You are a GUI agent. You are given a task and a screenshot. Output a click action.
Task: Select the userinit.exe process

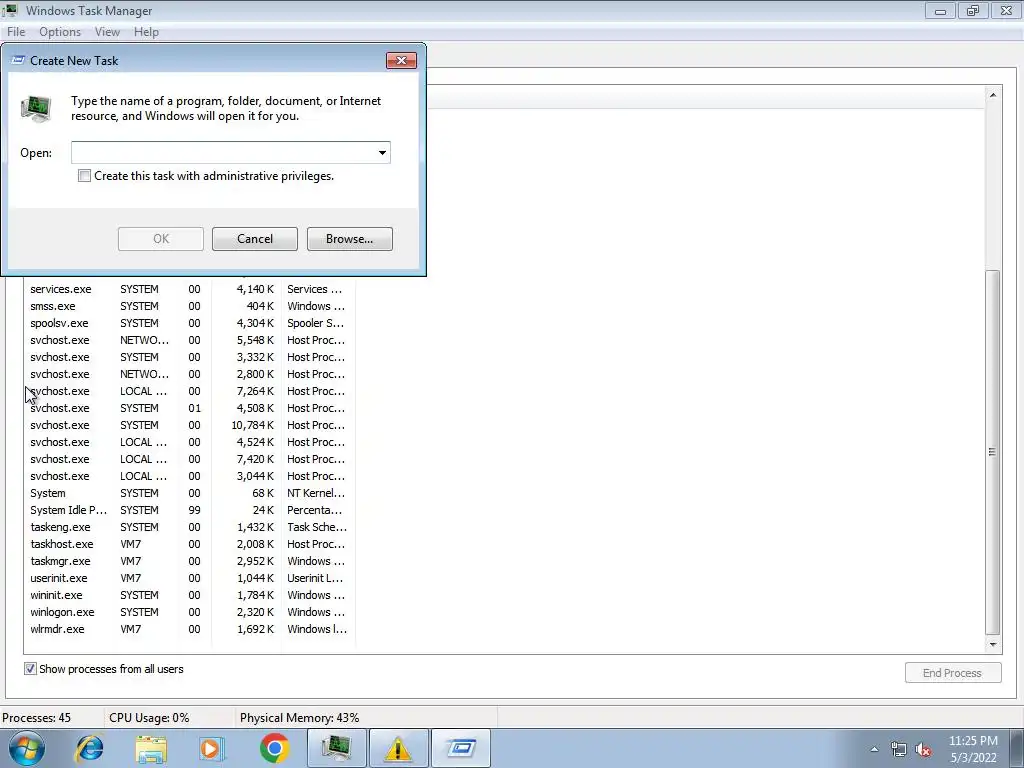click(189, 578)
